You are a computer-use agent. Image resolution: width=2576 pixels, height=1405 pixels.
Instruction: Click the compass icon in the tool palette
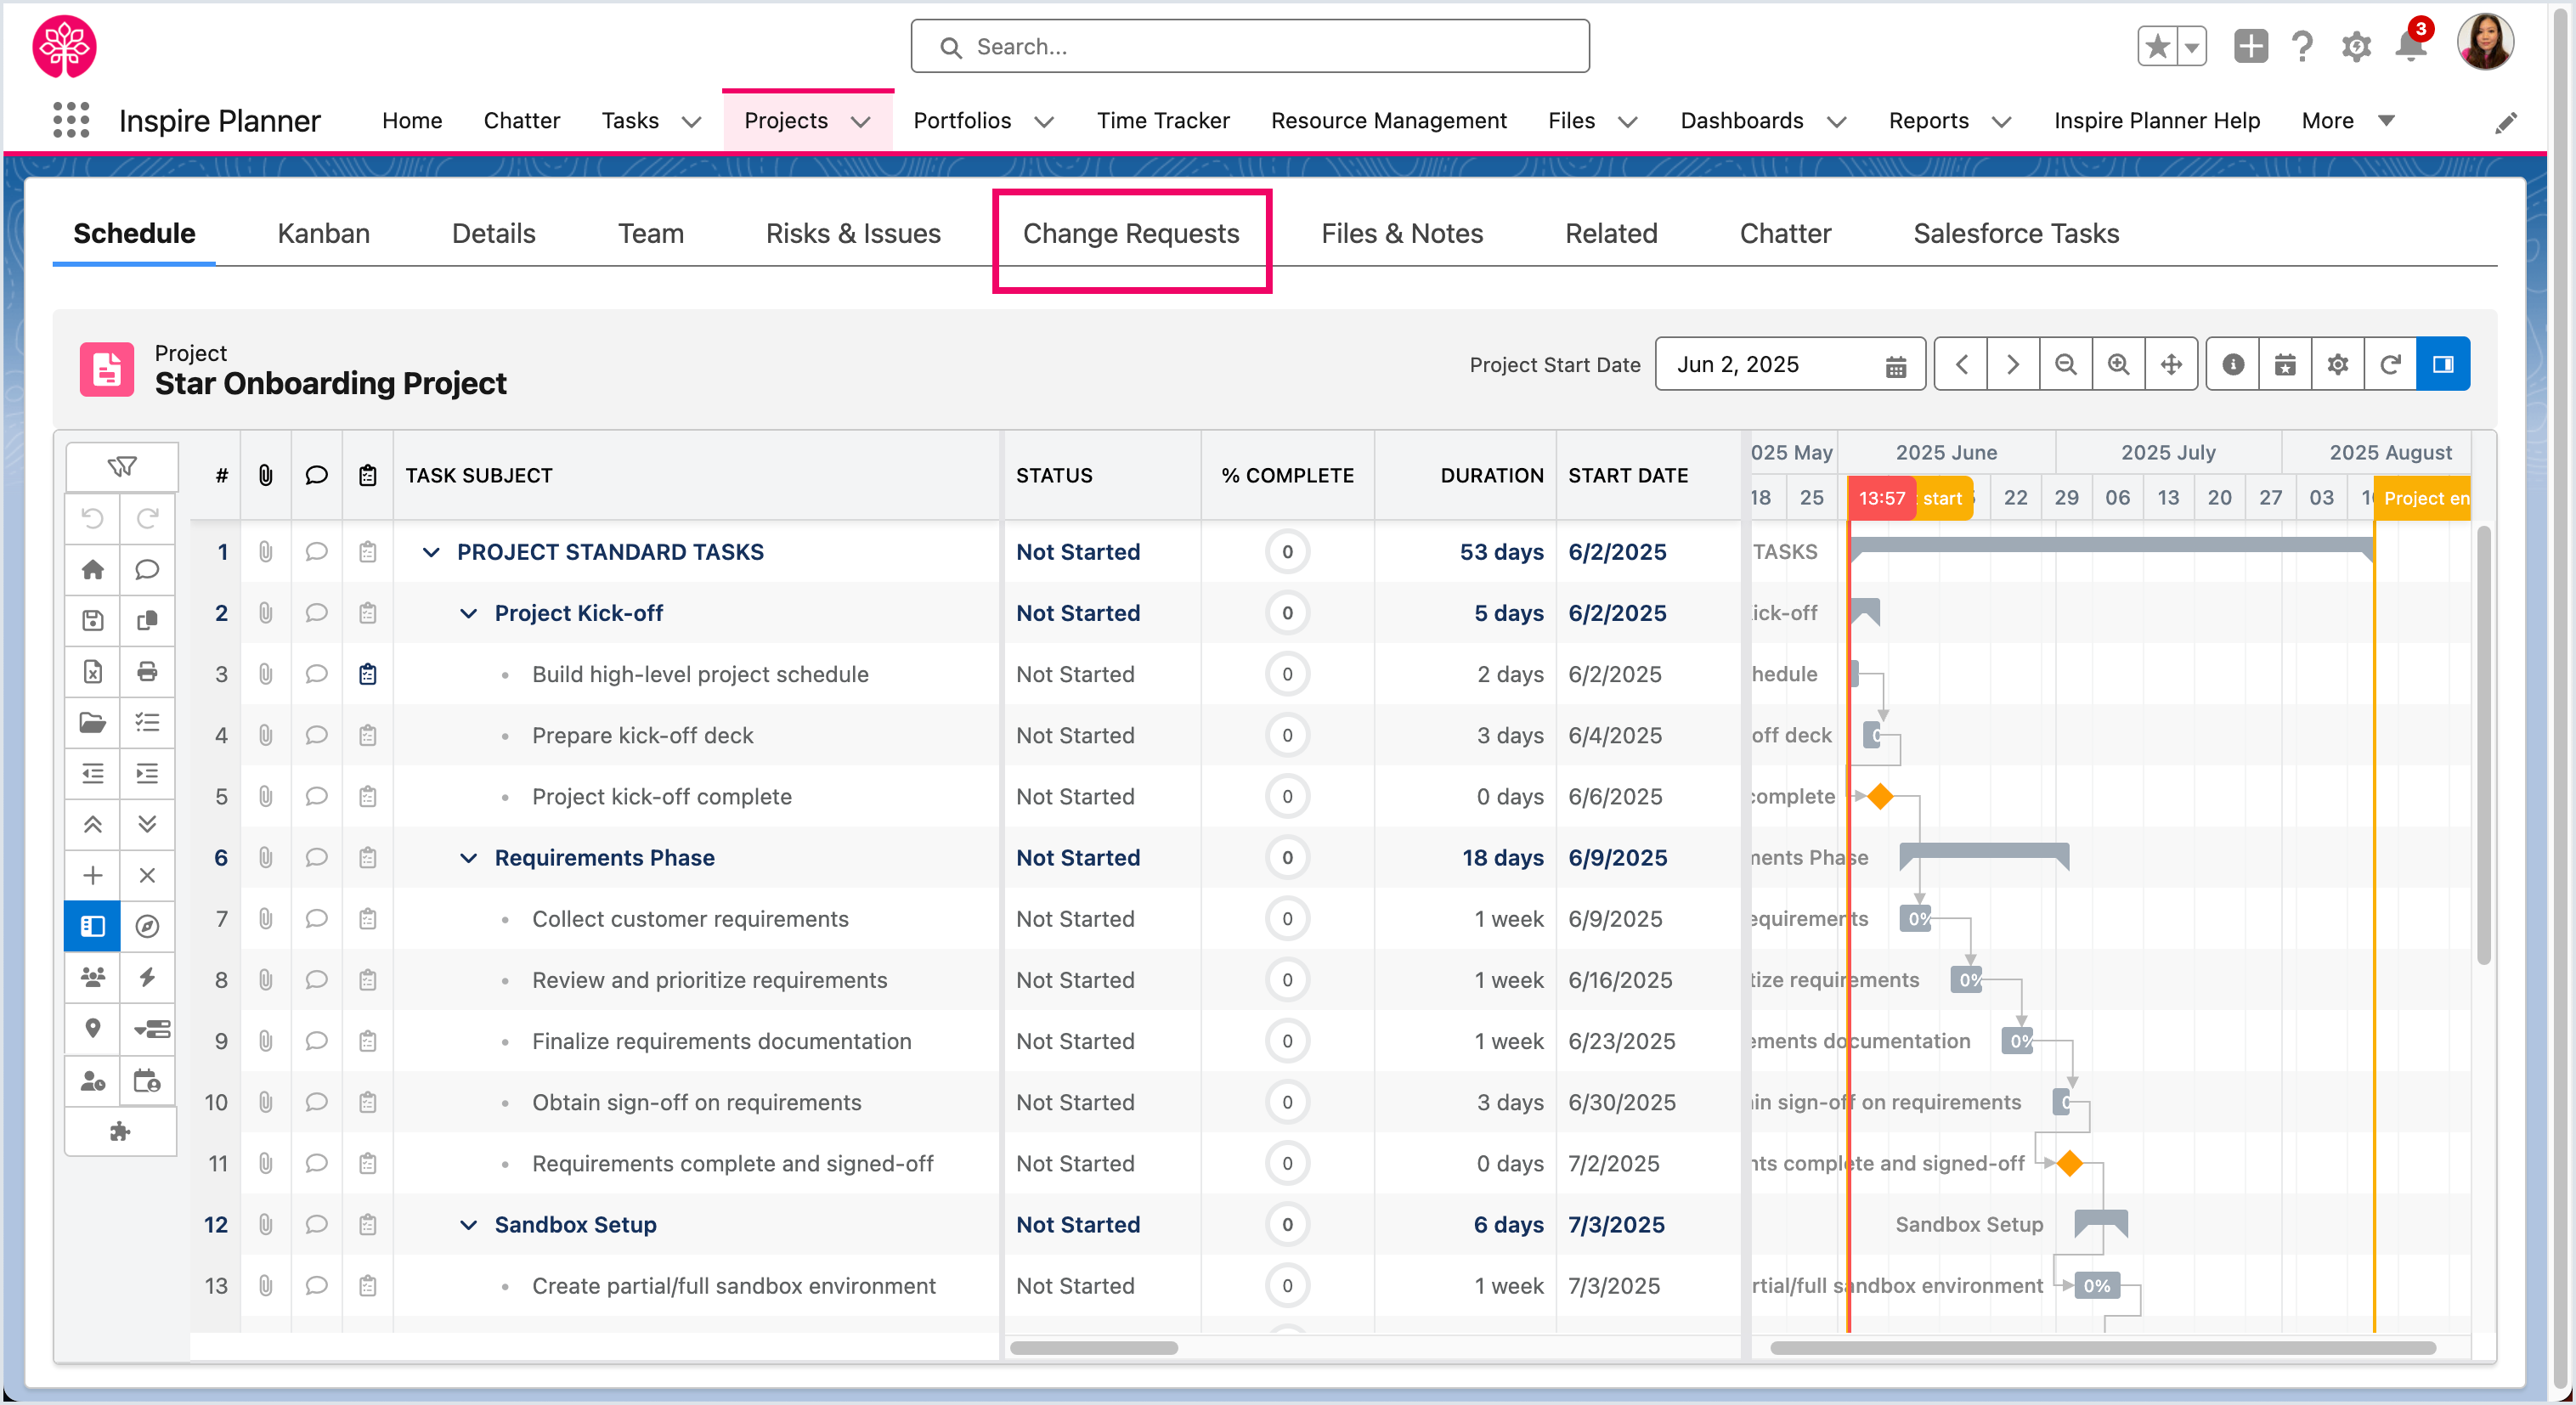coord(147,926)
